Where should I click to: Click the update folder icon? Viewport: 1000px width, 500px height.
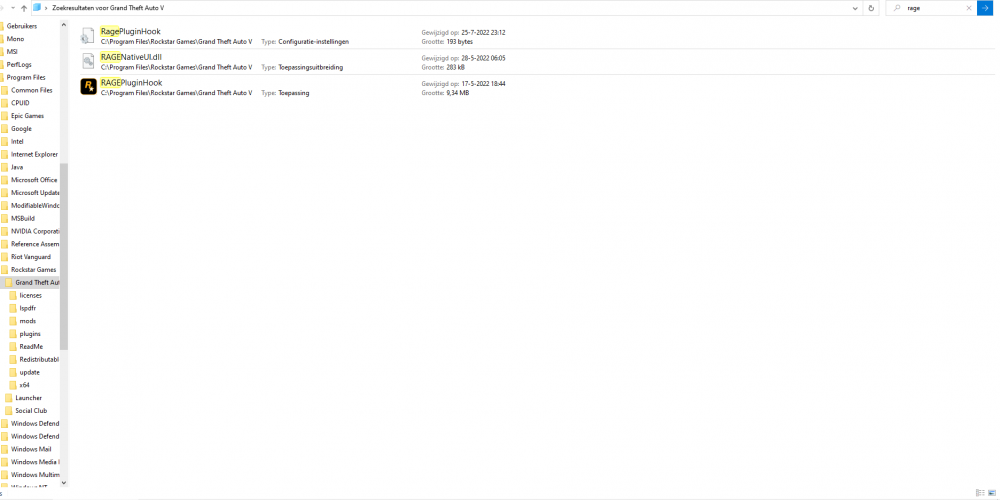coord(13,372)
